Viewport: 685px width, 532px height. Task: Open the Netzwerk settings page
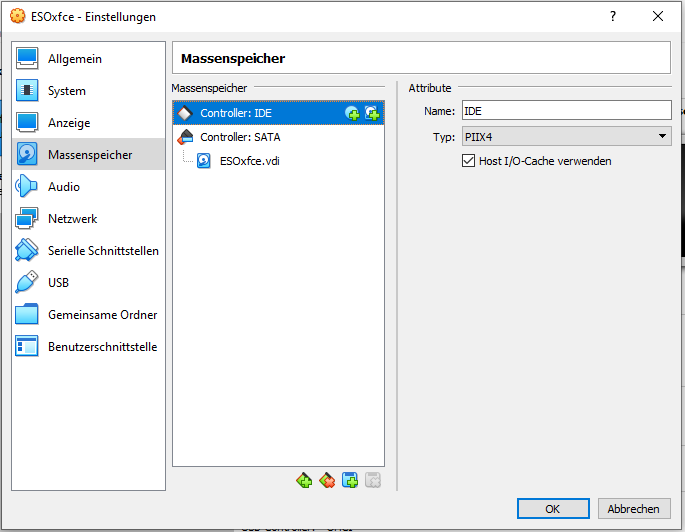[x=88, y=218]
